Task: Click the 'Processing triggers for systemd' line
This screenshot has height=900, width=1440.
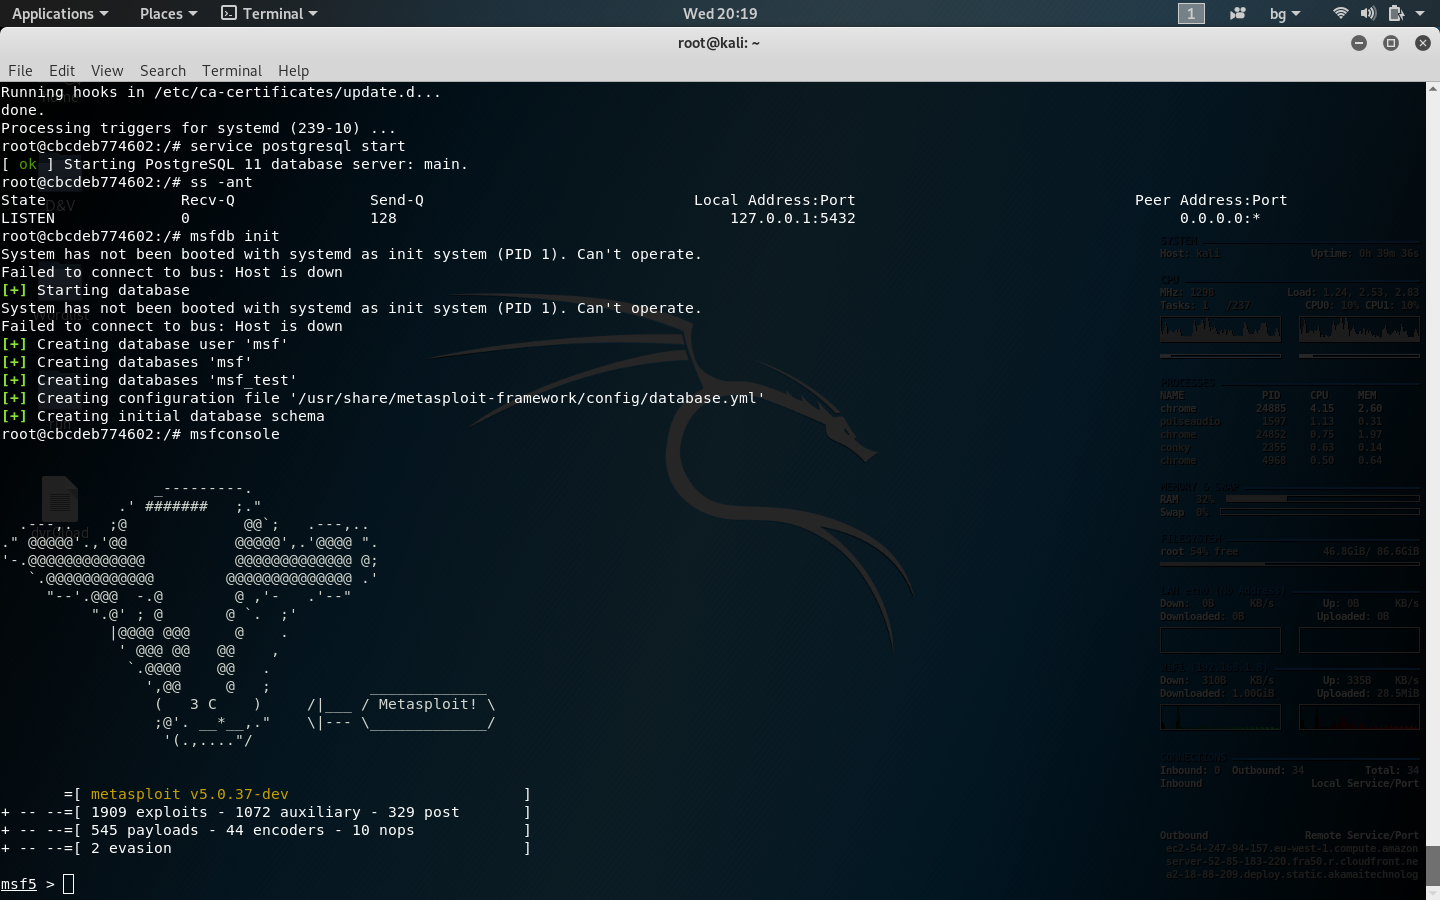Action: (x=199, y=128)
